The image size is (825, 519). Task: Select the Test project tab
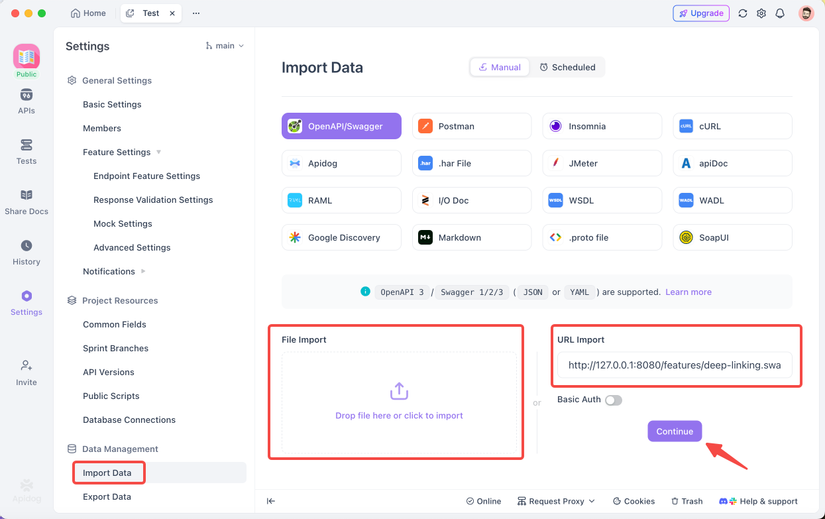click(x=150, y=13)
